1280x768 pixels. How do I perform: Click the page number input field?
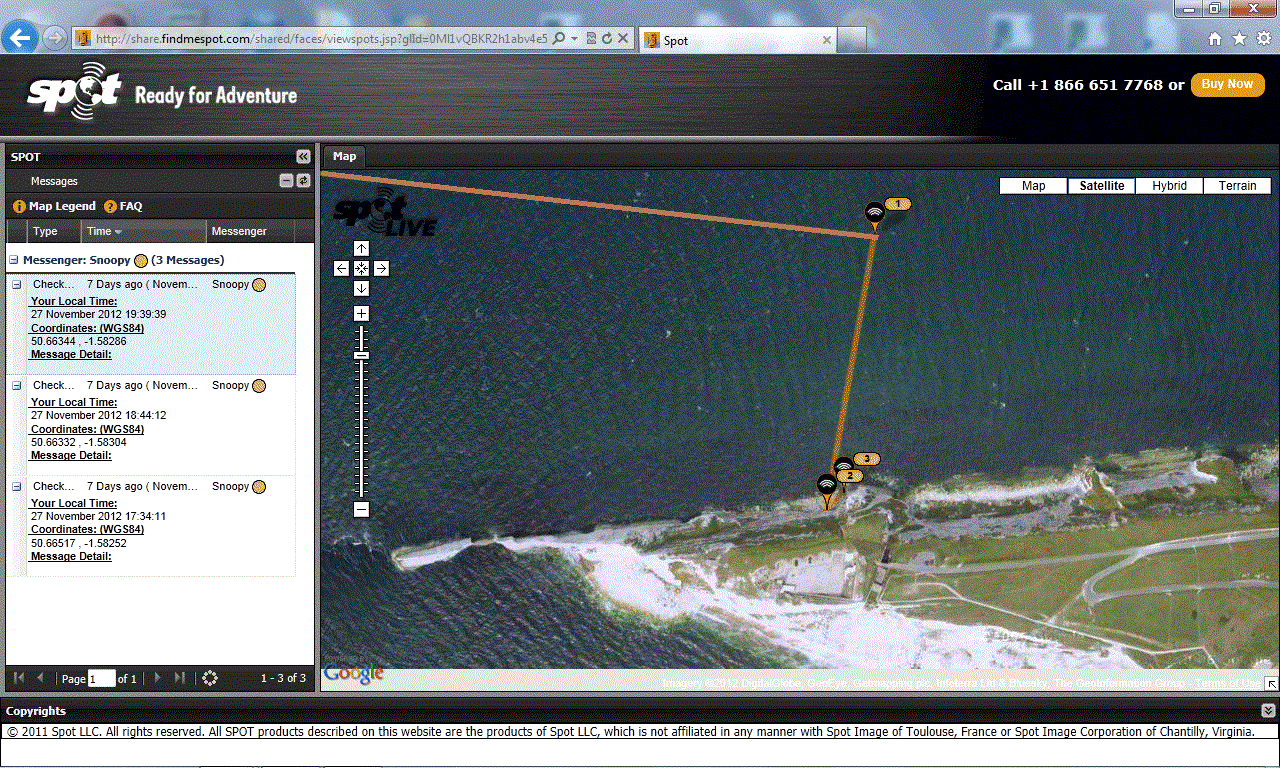102,679
